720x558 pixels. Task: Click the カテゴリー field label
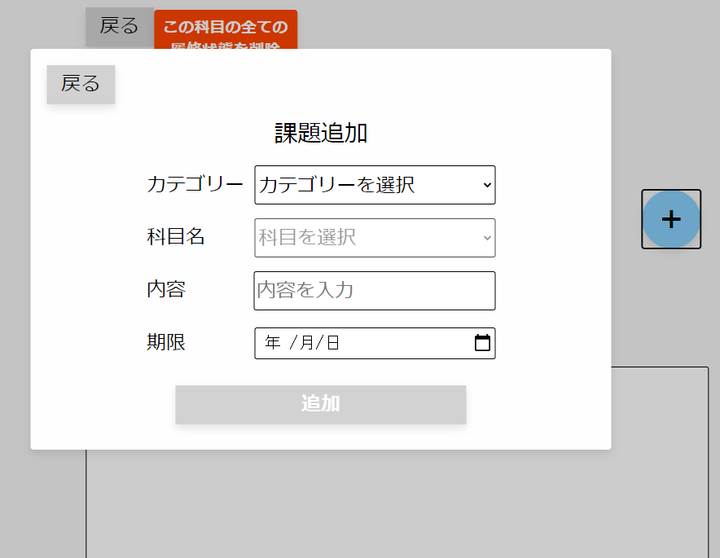(x=195, y=185)
